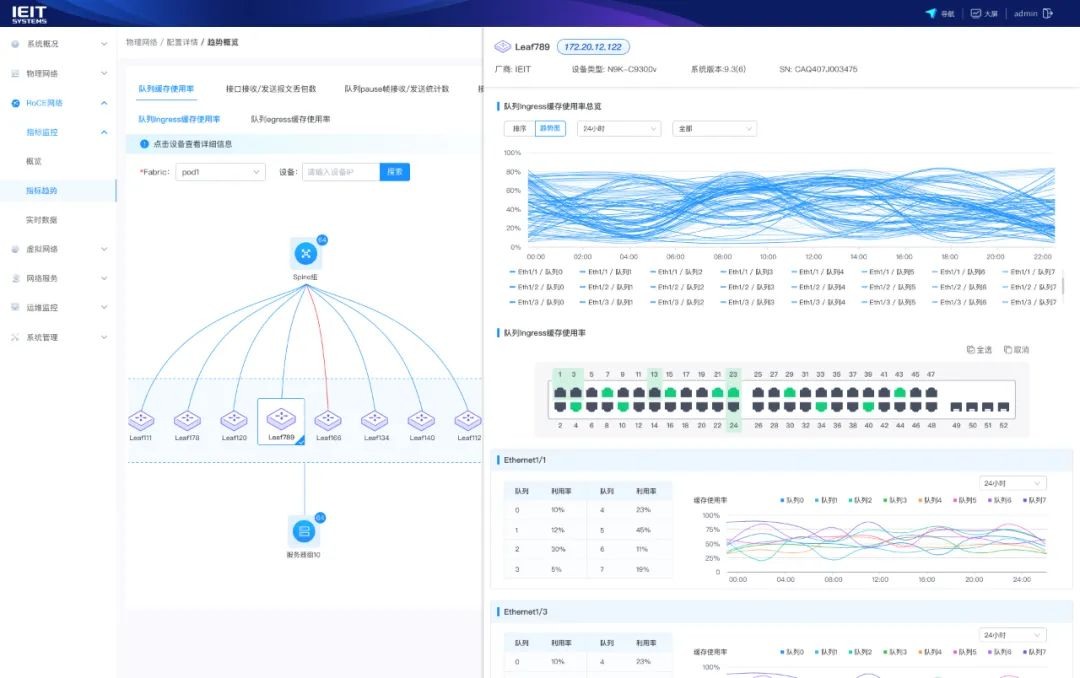Click the 服务器组10 server group icon

pos(304,531)
